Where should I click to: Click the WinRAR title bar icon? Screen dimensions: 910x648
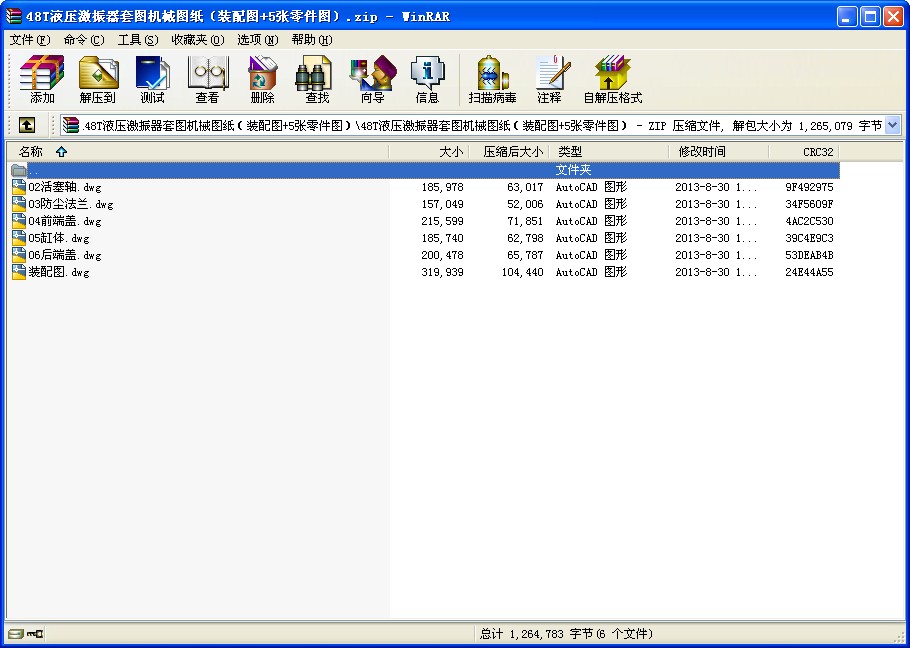pos(14,16)
